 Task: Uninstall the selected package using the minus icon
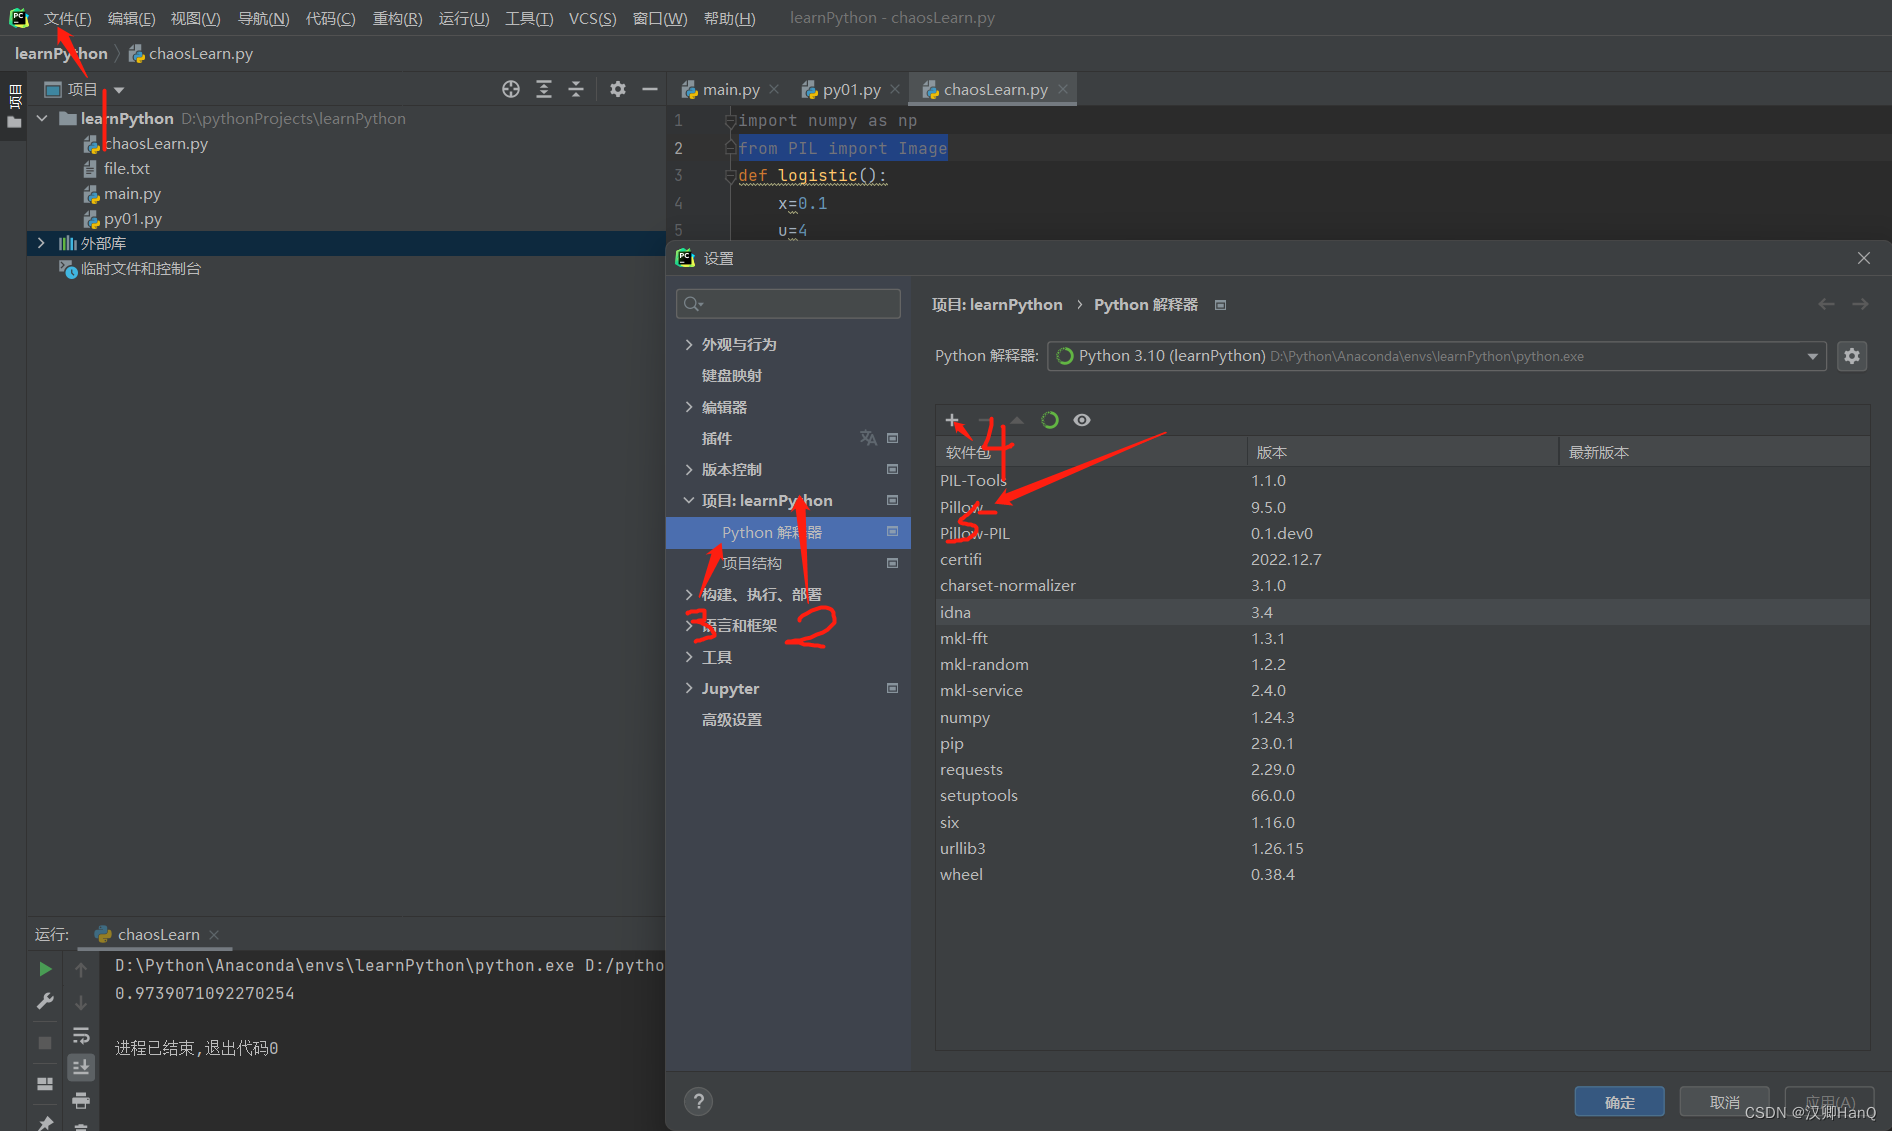click(x=984, y=420)
